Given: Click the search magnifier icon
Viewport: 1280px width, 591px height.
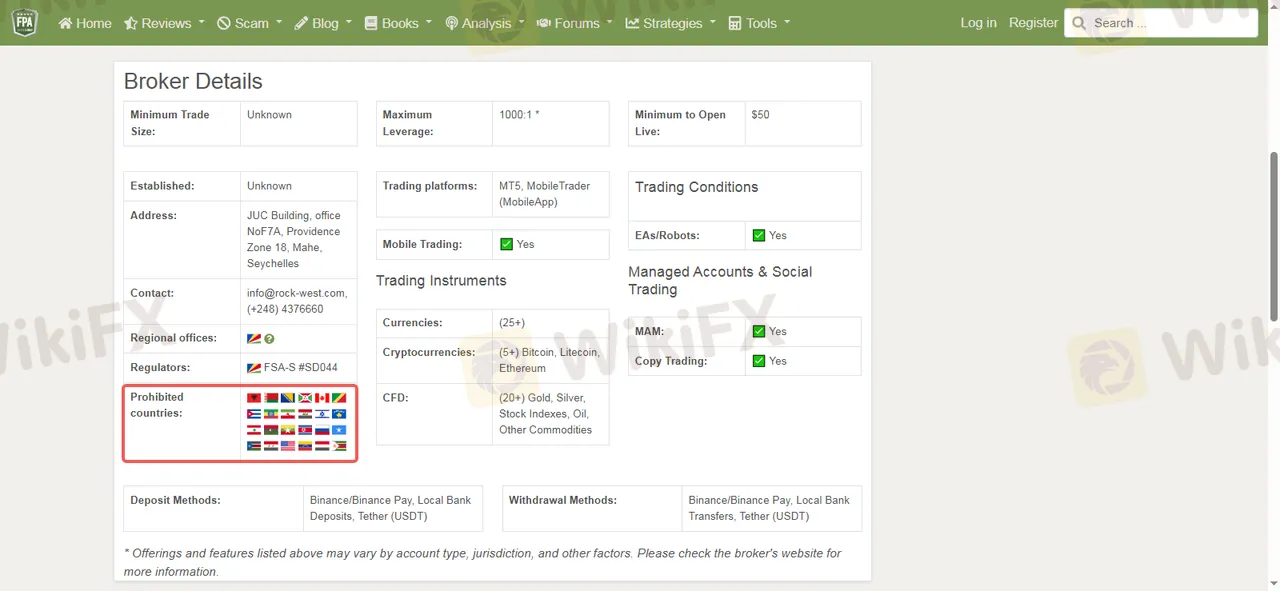Looking at the screenshot, I should tap(1079, 23).
